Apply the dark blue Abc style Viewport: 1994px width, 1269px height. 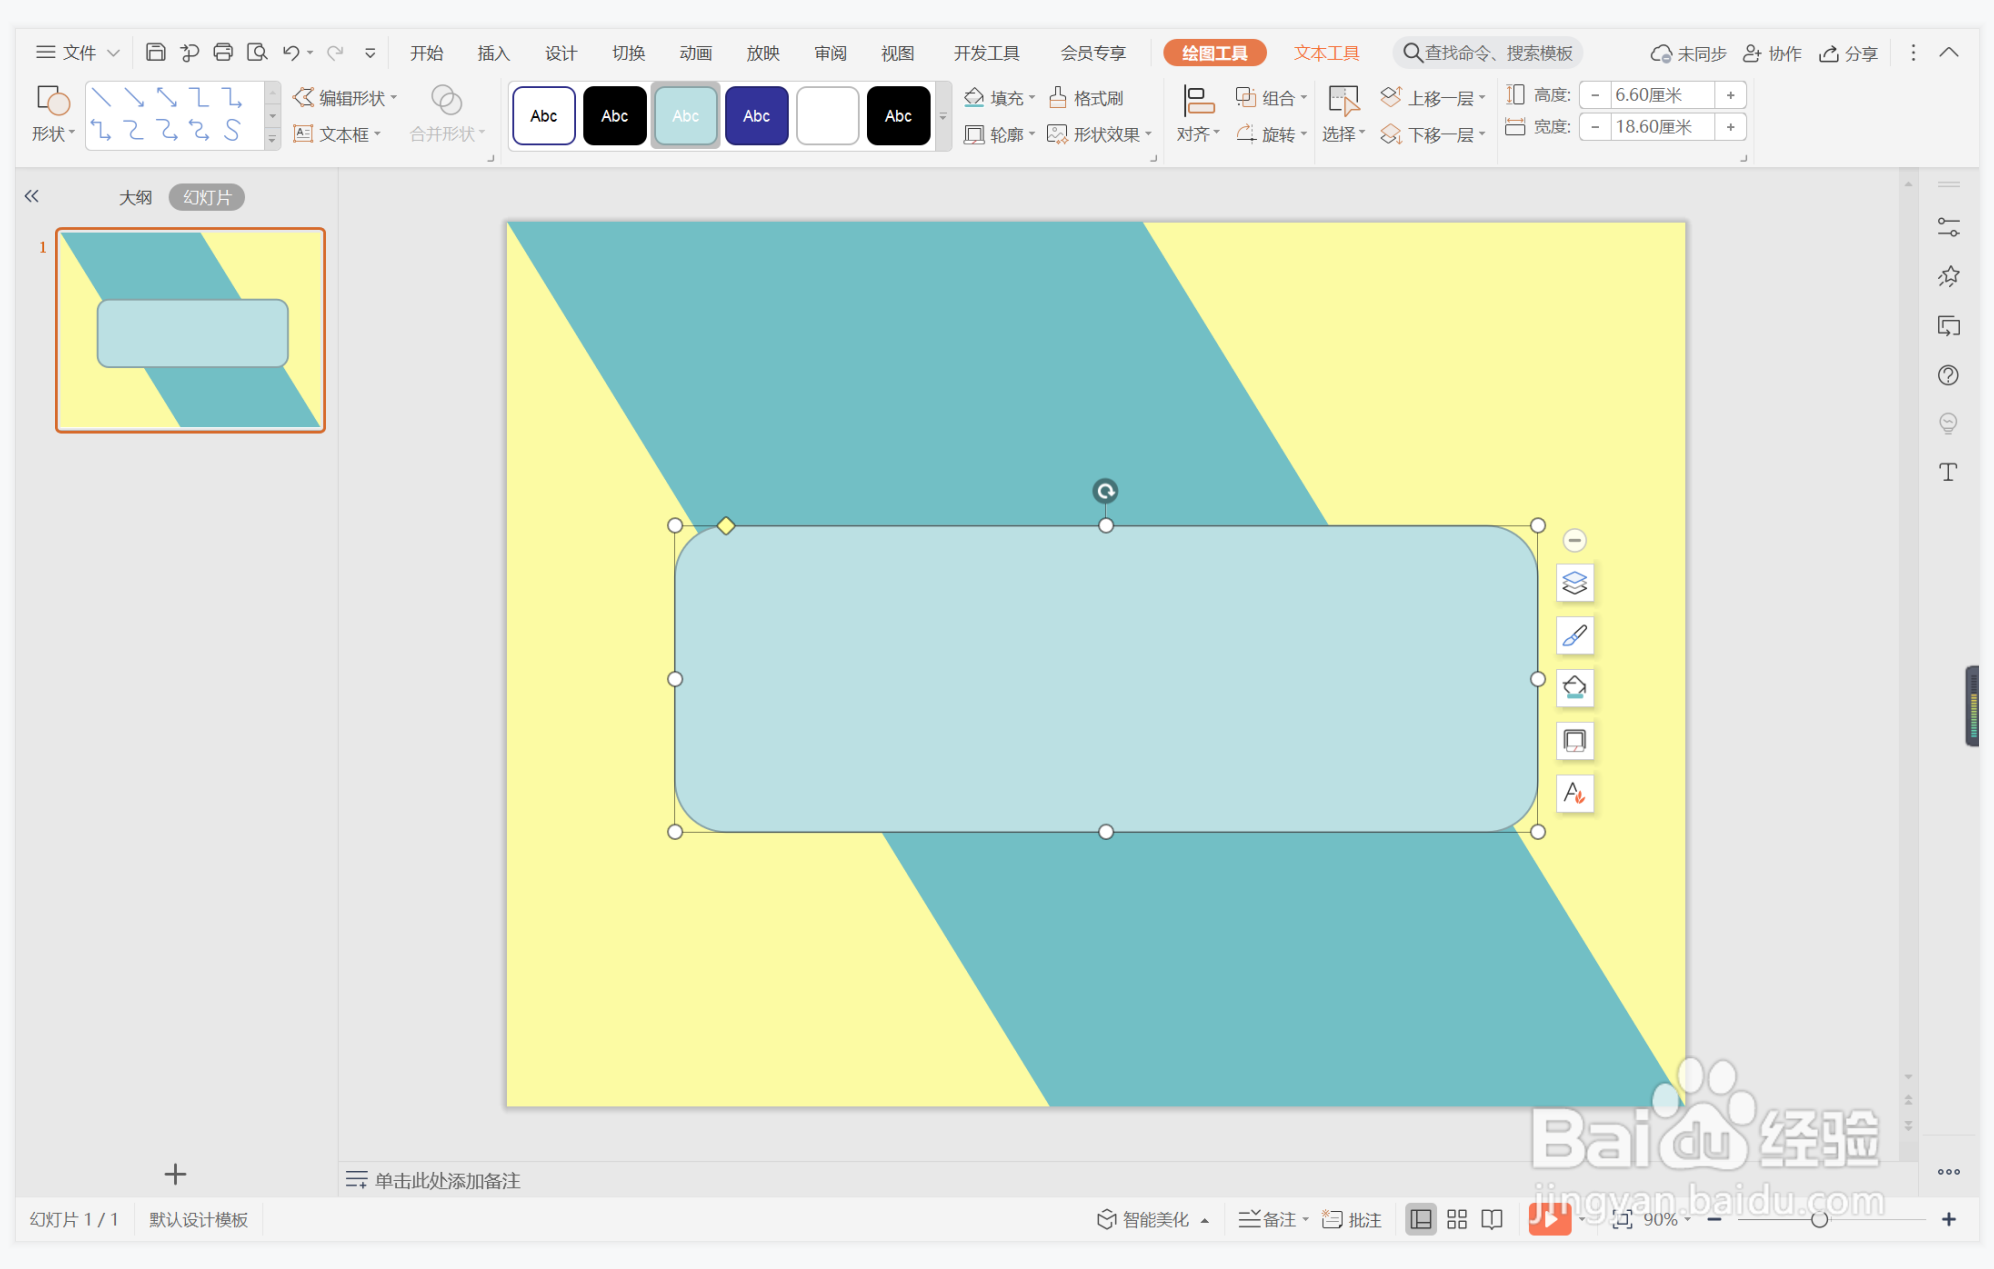[756, 116]
